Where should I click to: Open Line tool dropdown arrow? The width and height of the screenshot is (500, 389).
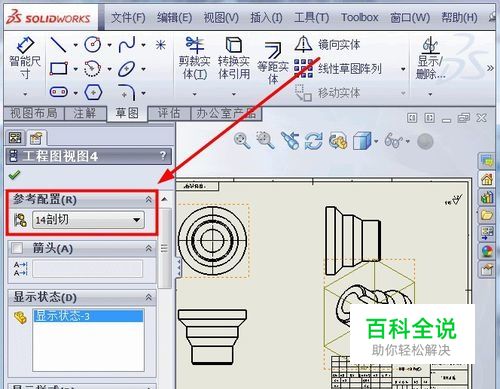[75, 45]
